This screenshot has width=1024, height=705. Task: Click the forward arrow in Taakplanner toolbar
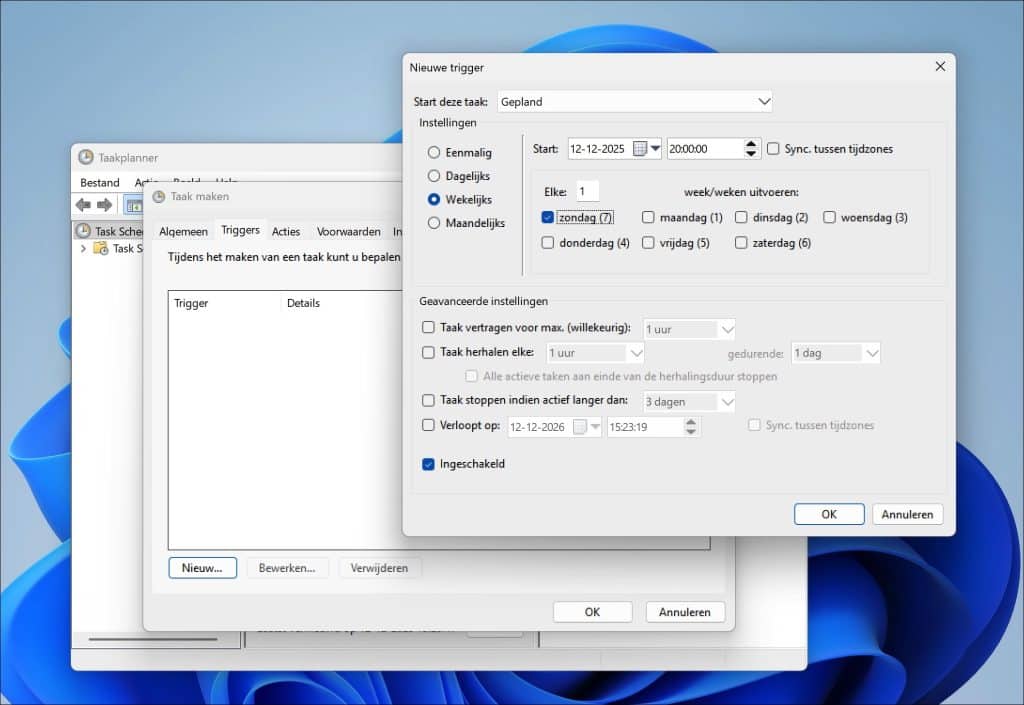(105, 205)
